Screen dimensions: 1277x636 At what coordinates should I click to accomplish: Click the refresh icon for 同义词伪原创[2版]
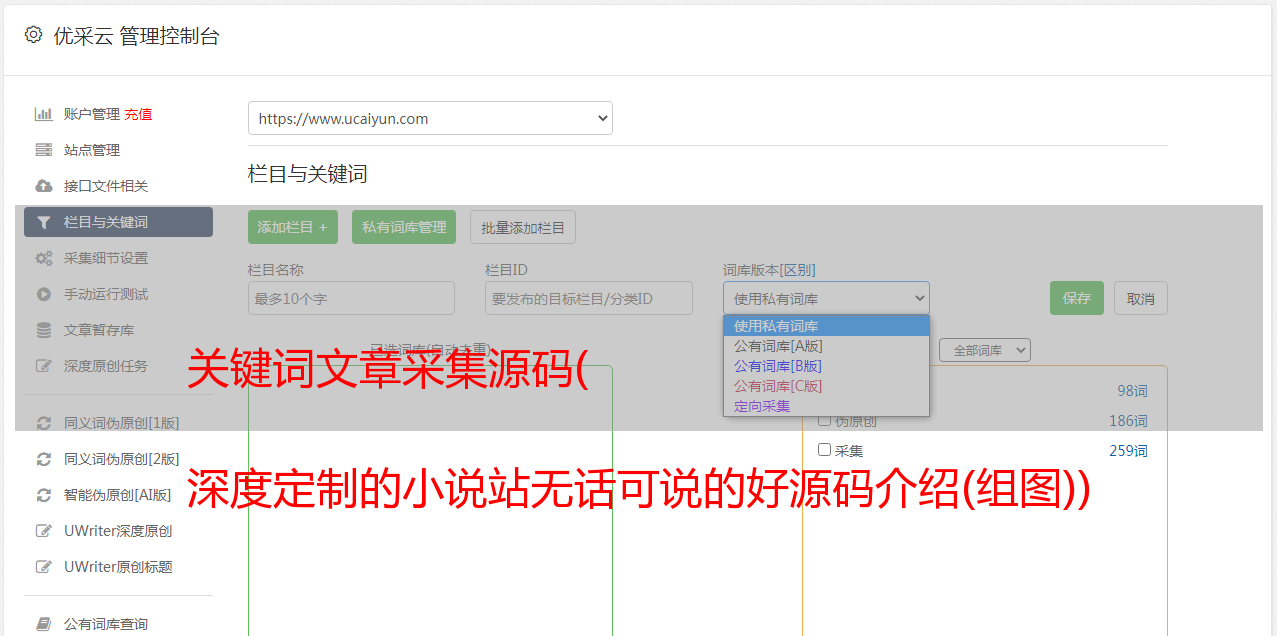pos(43,459)
